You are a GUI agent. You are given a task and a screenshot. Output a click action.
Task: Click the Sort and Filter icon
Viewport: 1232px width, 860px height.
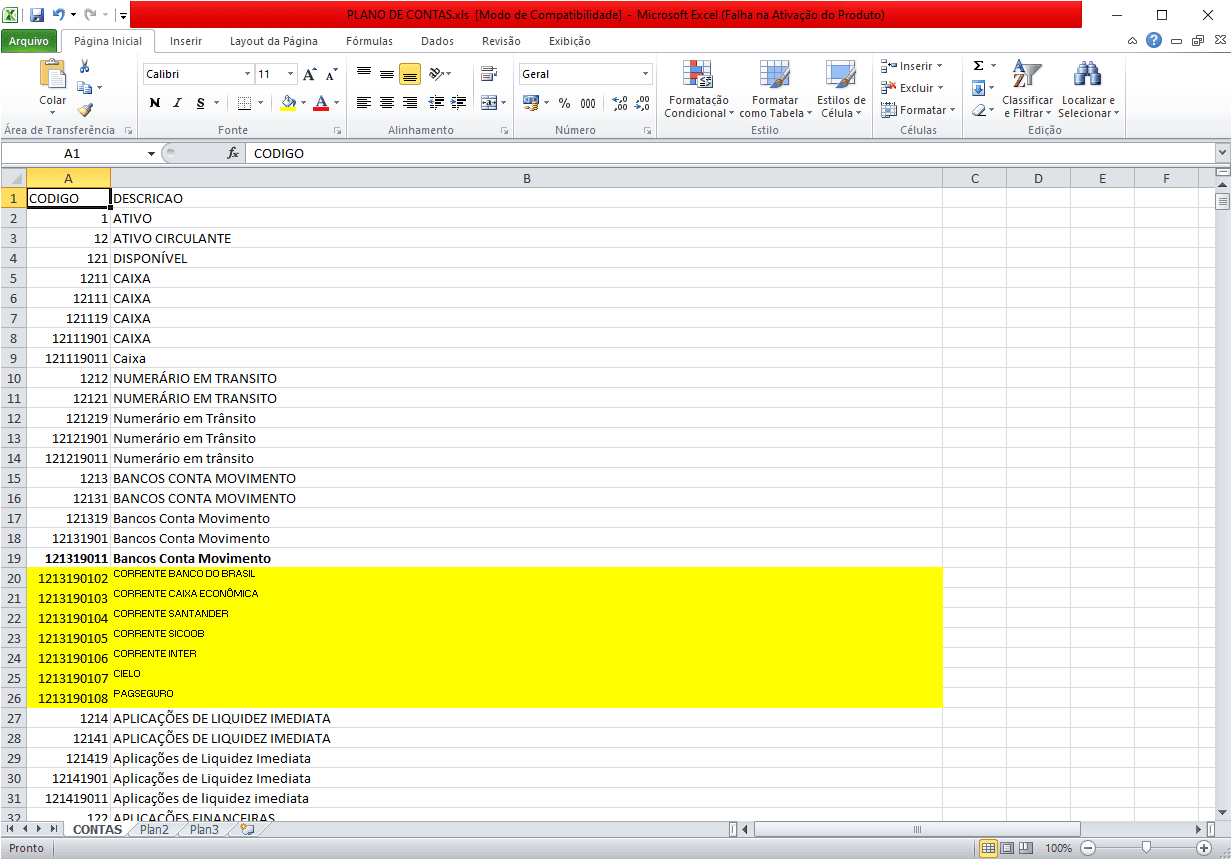[1026, 76]
